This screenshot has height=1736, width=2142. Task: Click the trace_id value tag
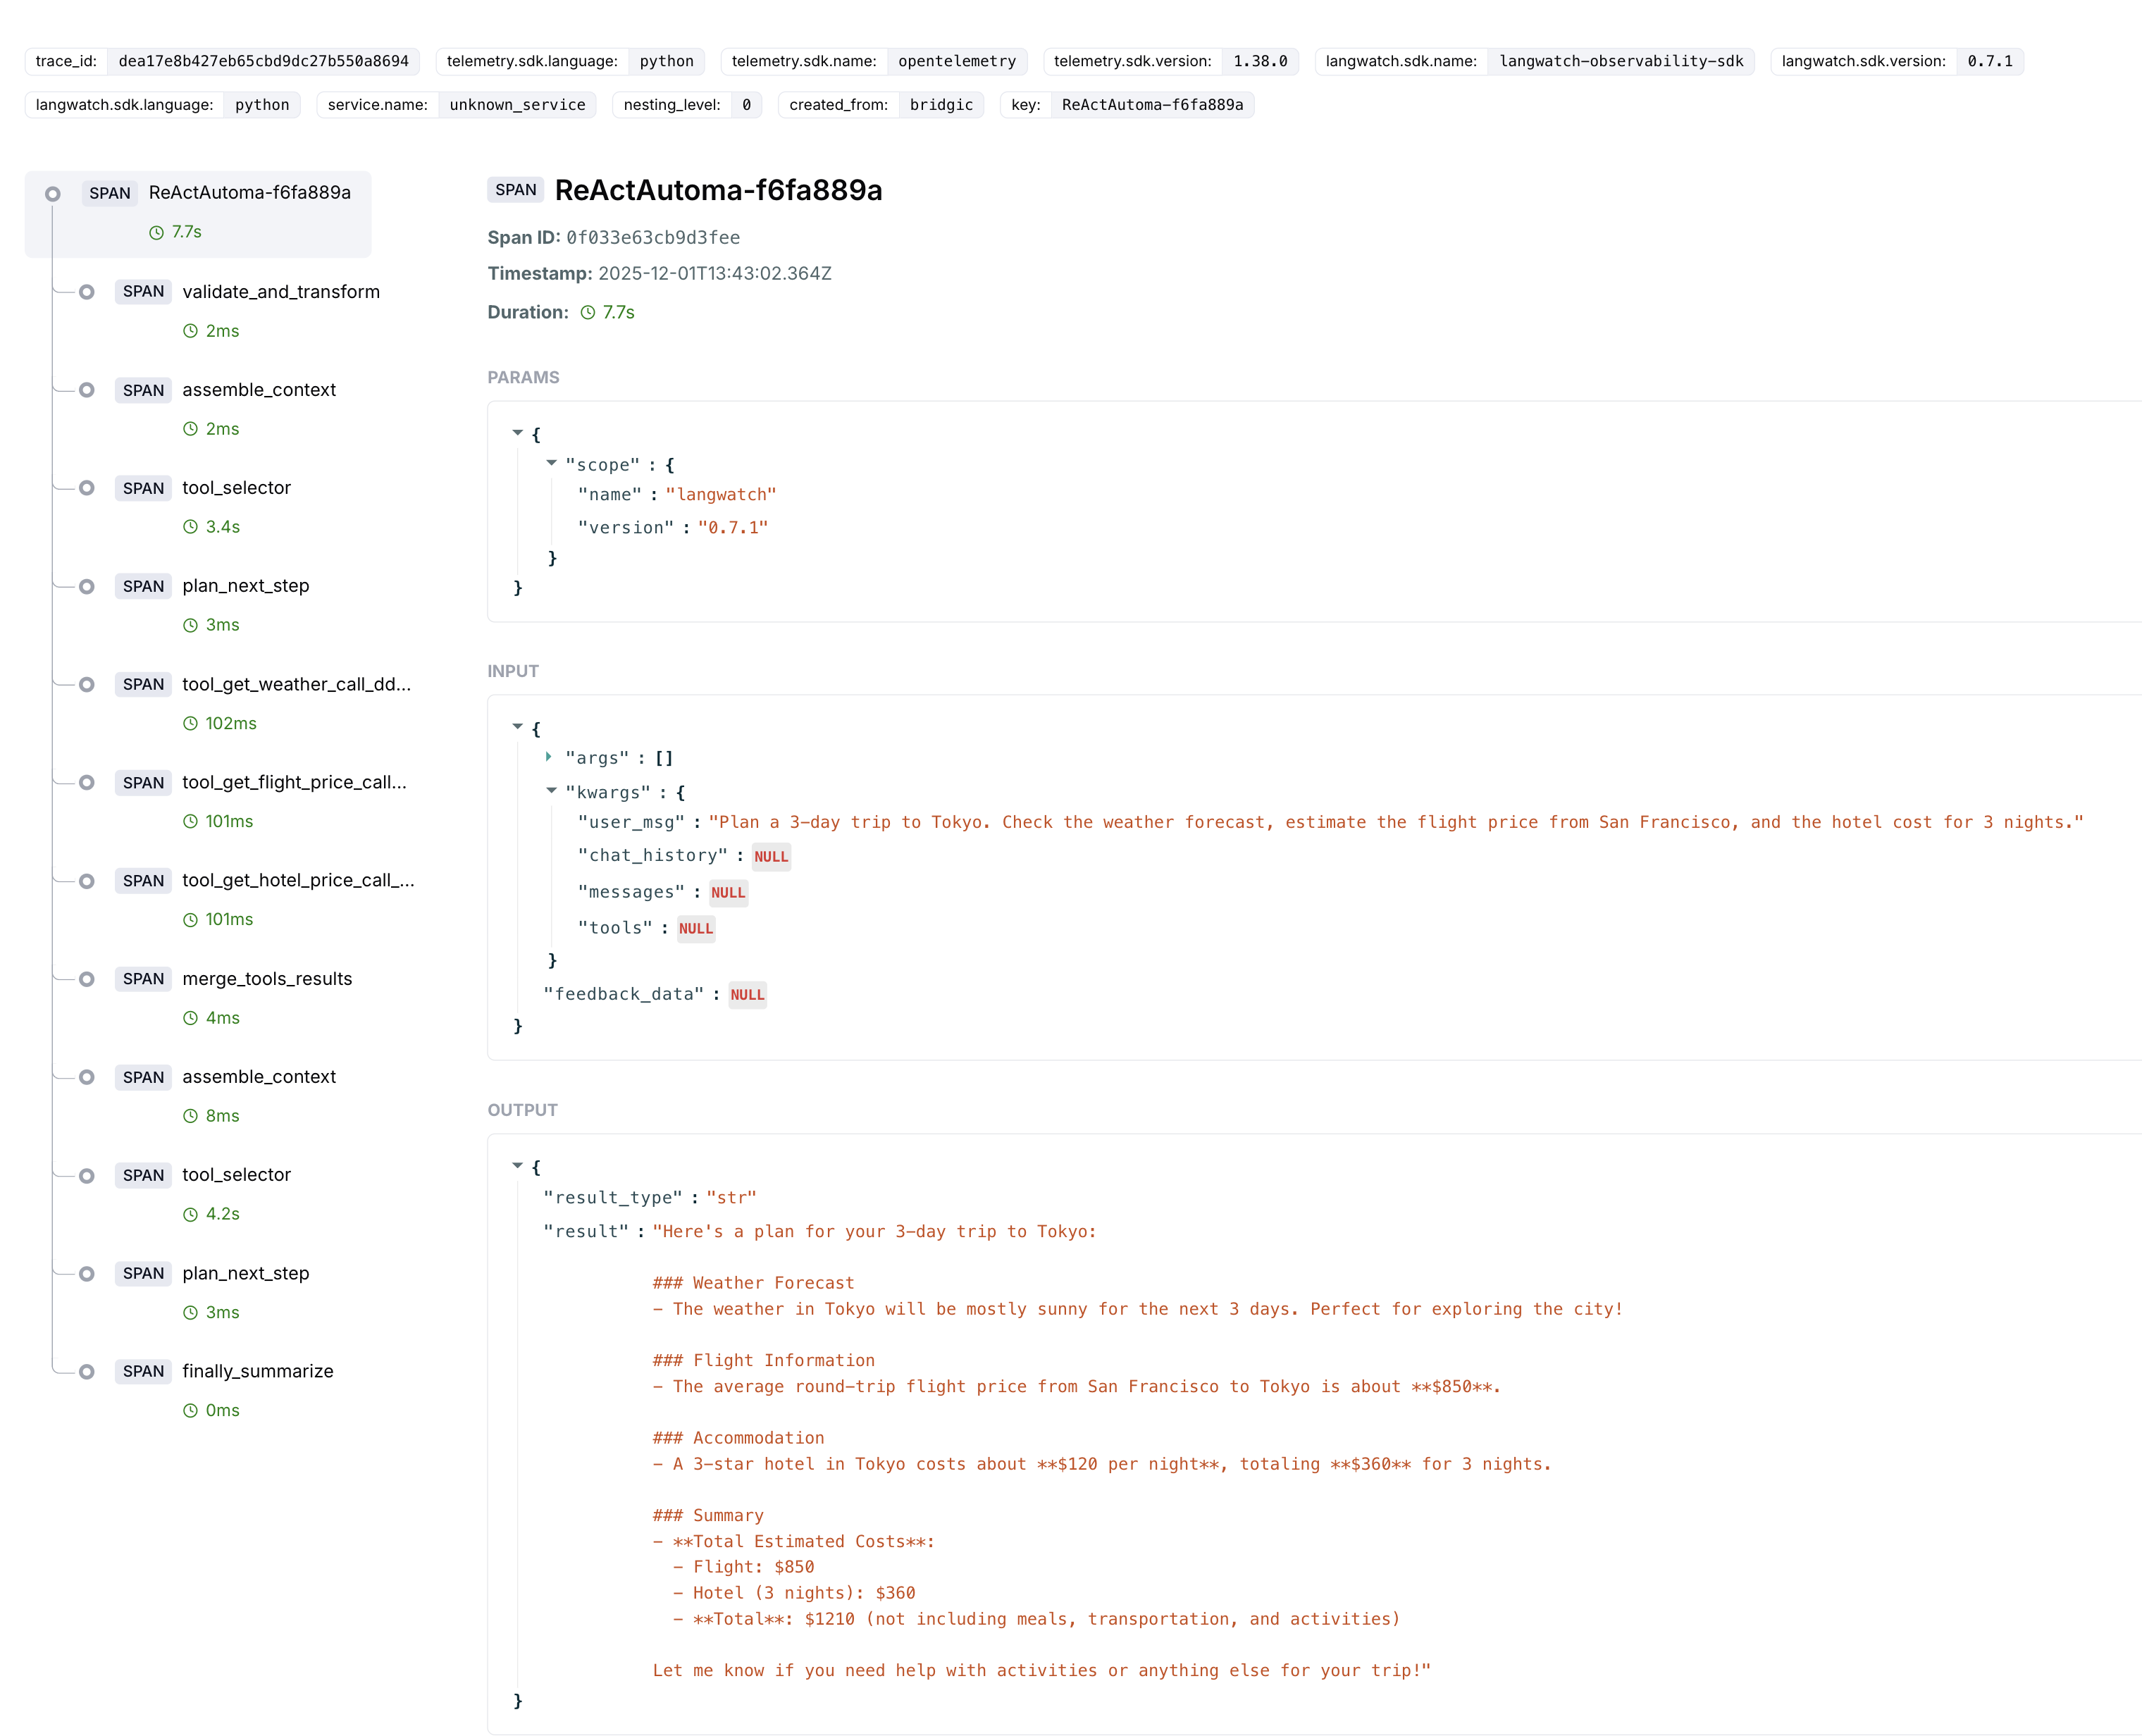(263, 61)
